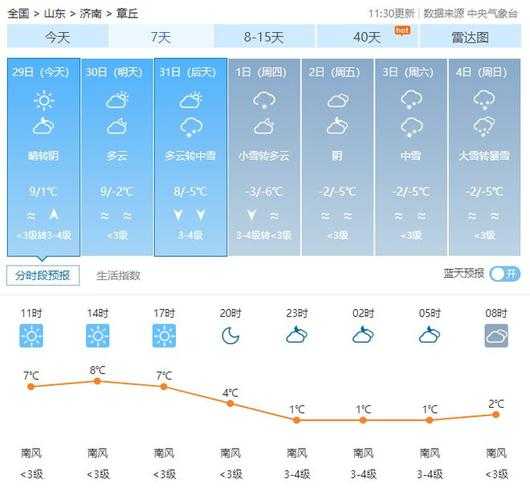Open the 8-15天 forecast tab
Screen dimensions: 530x500
coord(264,36)
